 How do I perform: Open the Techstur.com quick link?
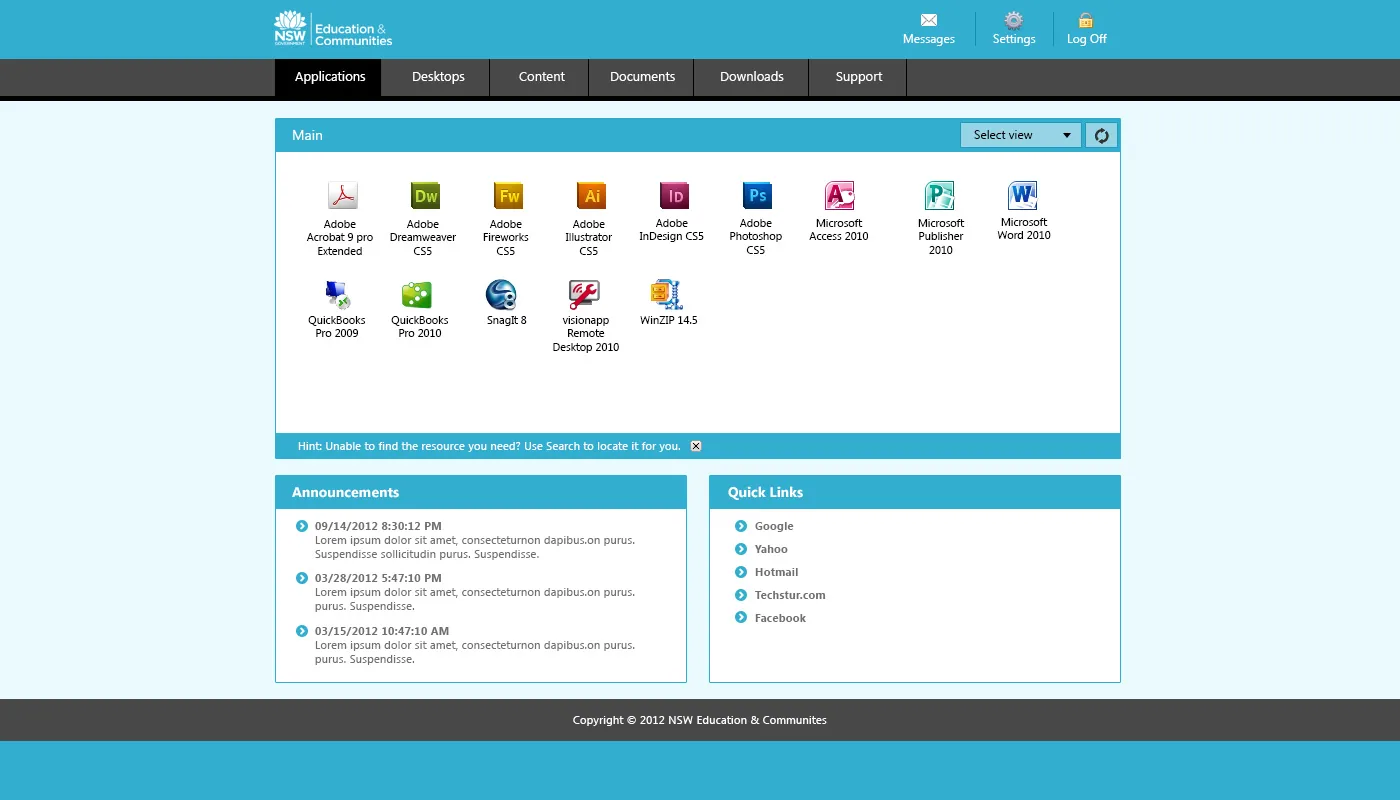pos(790,595)
